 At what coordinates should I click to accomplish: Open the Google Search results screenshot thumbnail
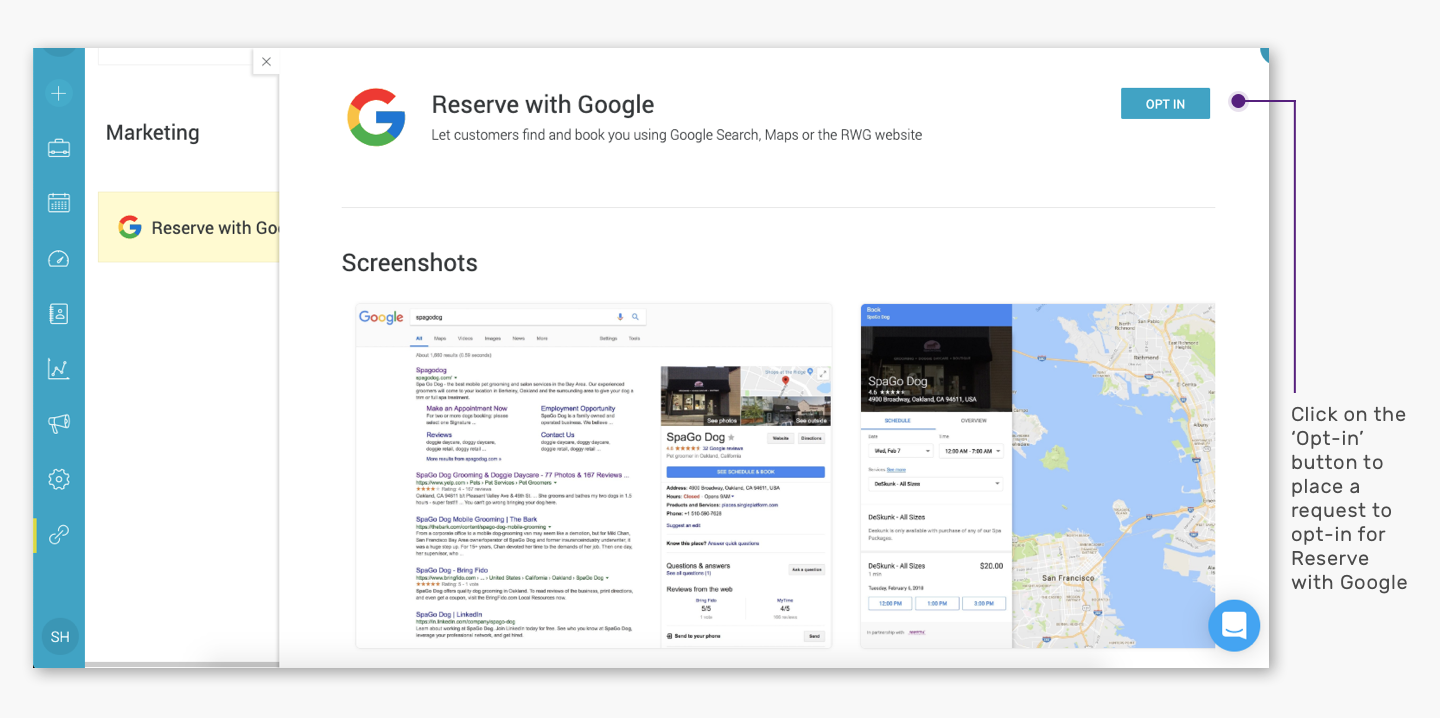pyautogui.click(x=594, y=476)
